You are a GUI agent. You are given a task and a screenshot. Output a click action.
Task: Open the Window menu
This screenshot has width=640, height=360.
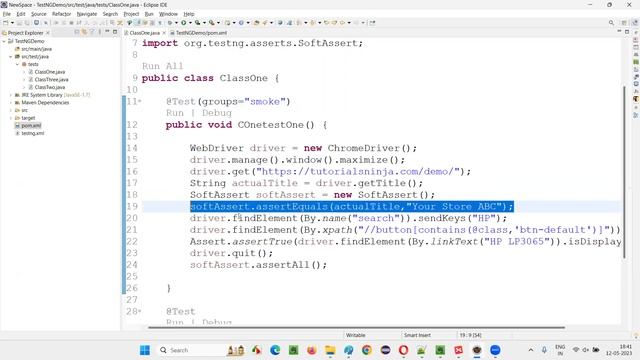point(168,14)
